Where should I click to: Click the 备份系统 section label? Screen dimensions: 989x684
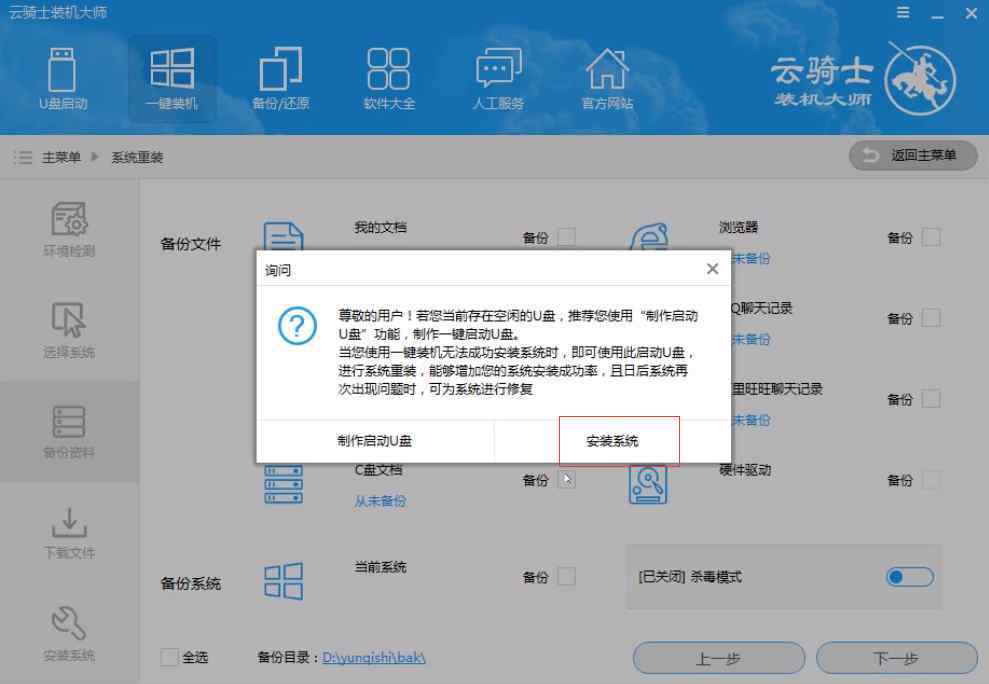click(190, 583)
